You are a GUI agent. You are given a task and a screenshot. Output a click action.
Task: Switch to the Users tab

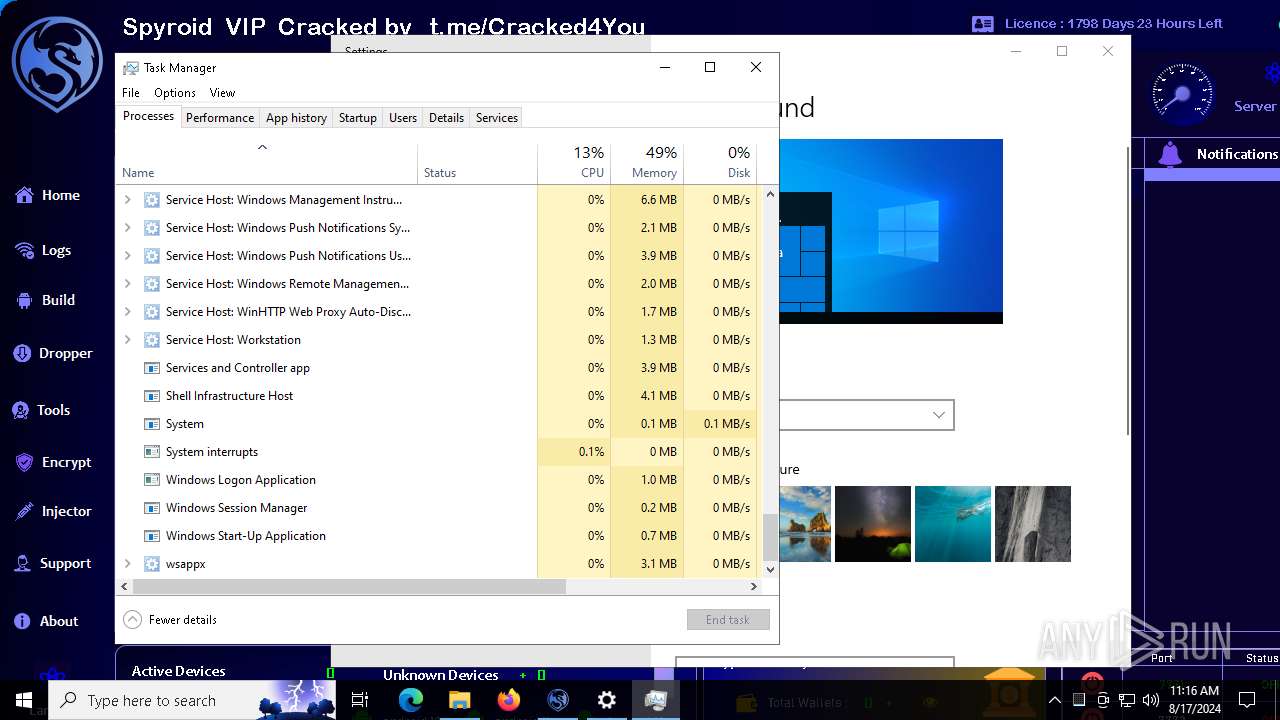tap(403, 118)
